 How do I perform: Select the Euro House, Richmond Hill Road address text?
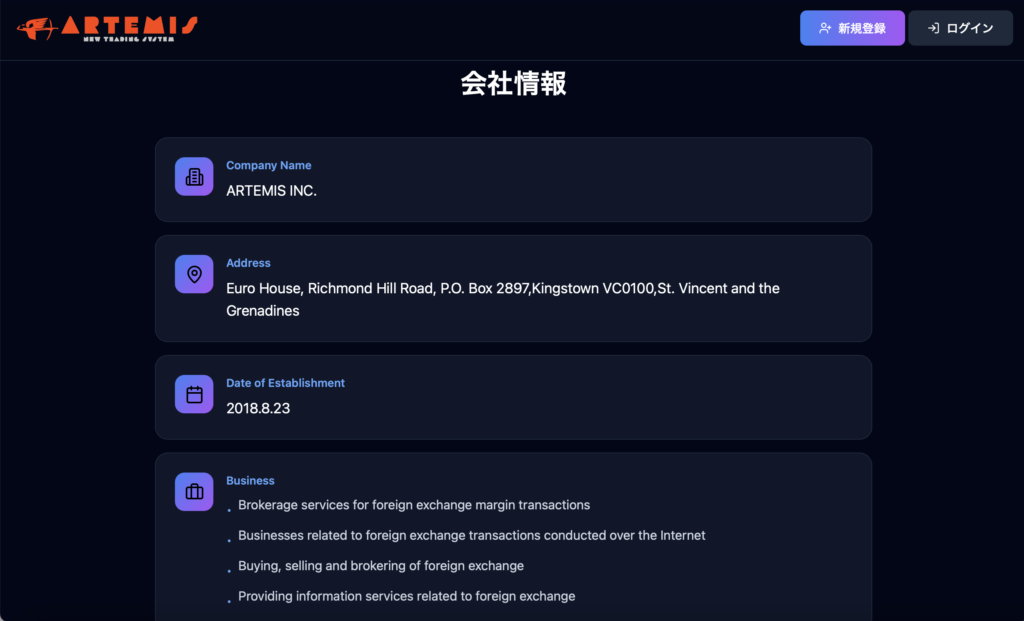coord(503,299)
